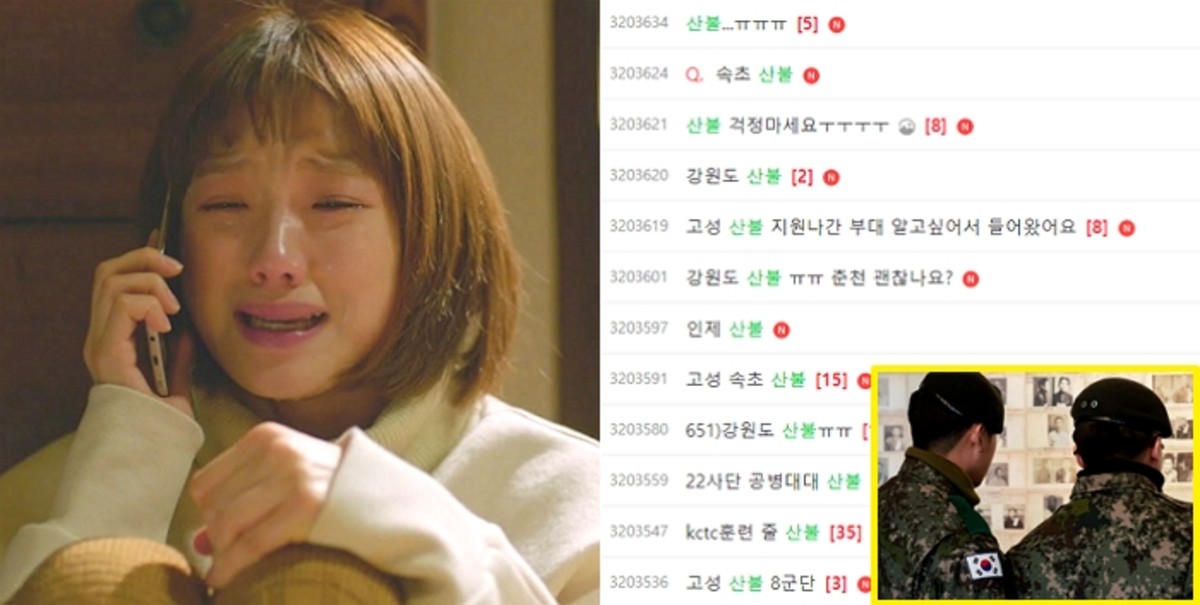Open the 속초 산불 question post

tap(754, 75)
